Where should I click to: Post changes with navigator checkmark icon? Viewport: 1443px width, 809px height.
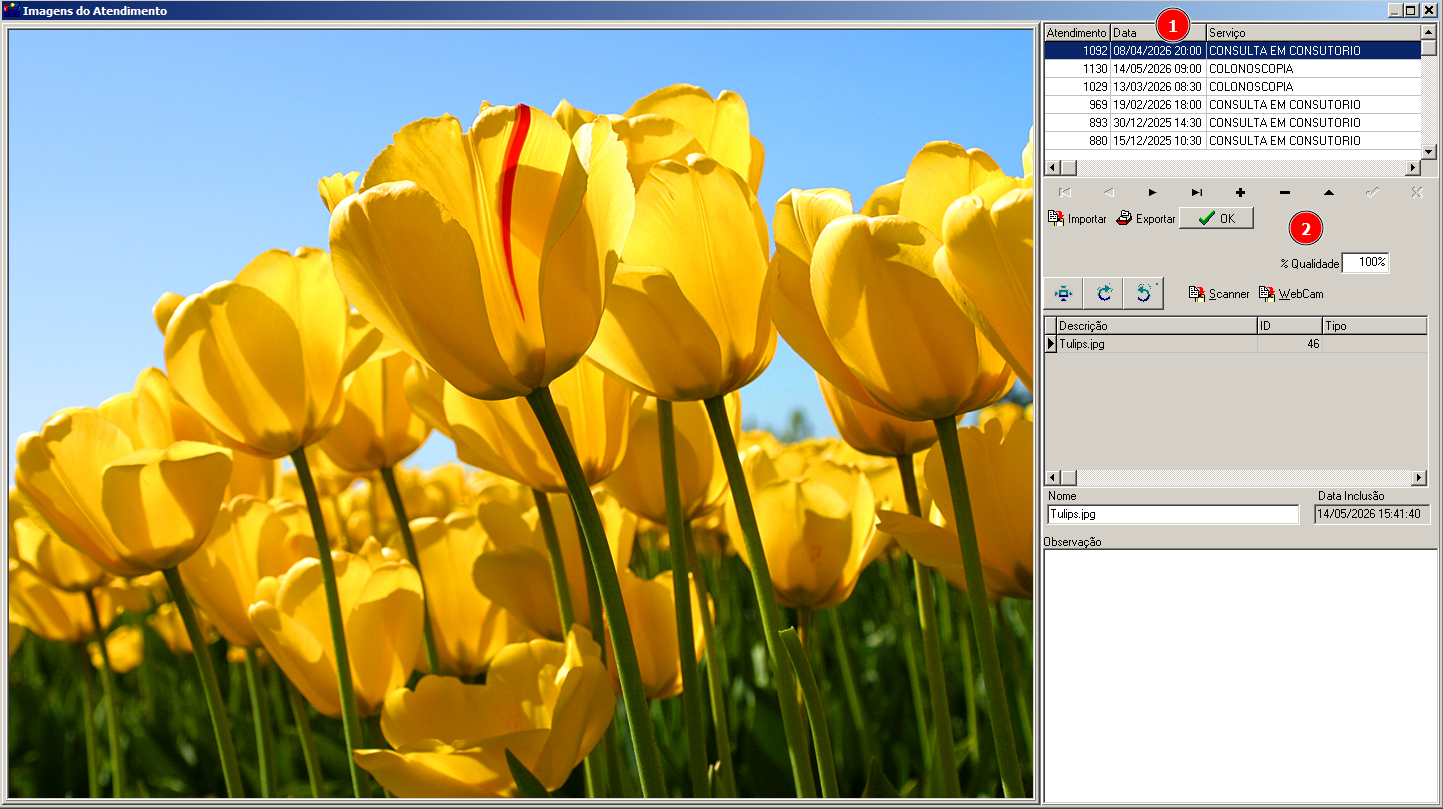1373,192
